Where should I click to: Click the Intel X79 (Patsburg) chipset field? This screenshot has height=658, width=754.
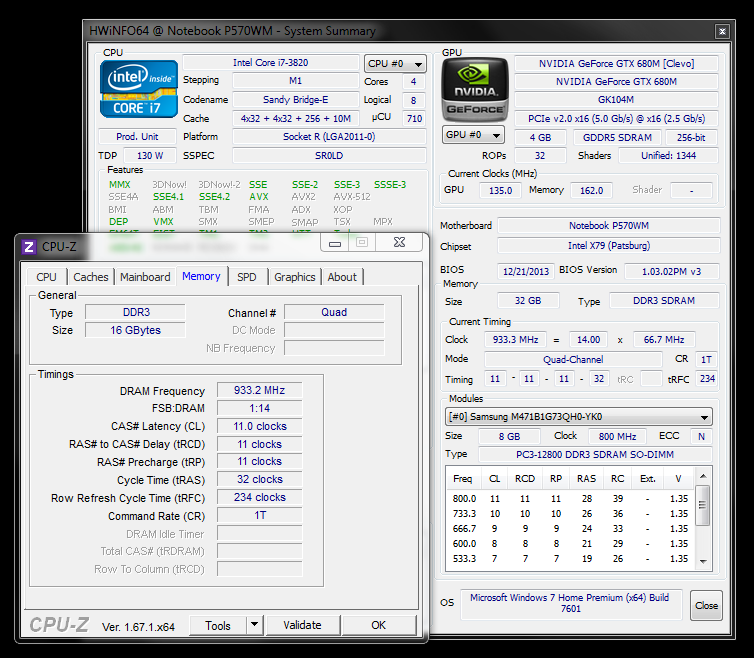(x=609, y=245)
